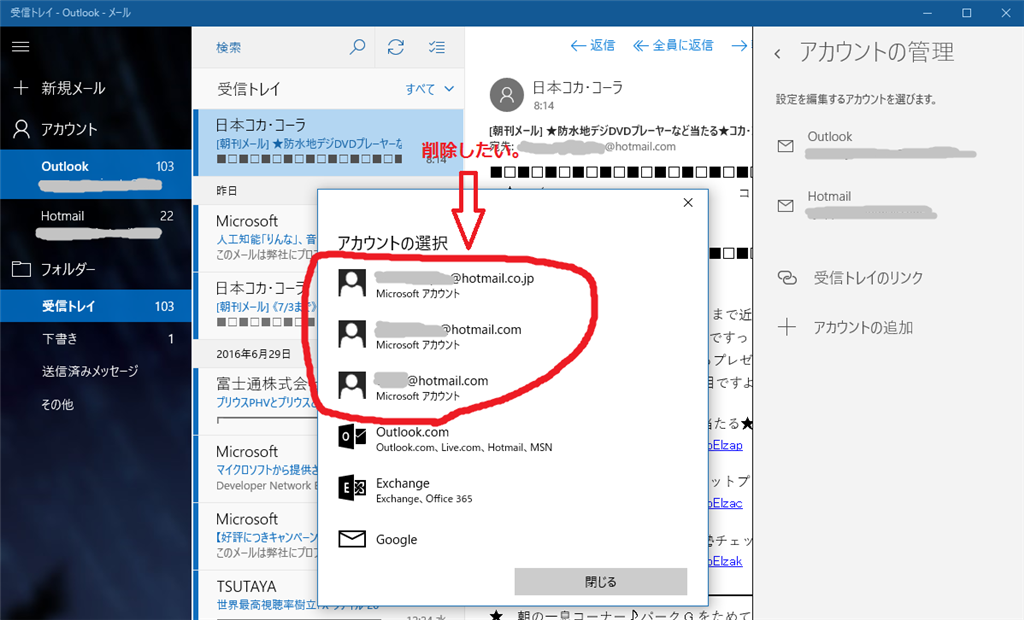Click the forward arrow next to 全員に返信

pos(740,46)
